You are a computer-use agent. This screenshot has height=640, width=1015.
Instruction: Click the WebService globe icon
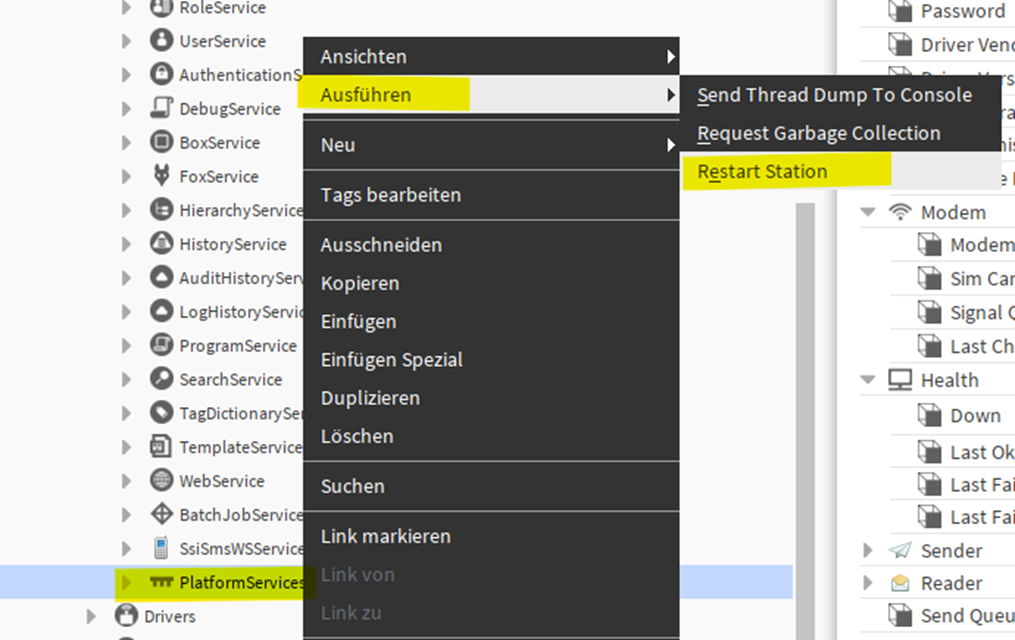[161, 481]
